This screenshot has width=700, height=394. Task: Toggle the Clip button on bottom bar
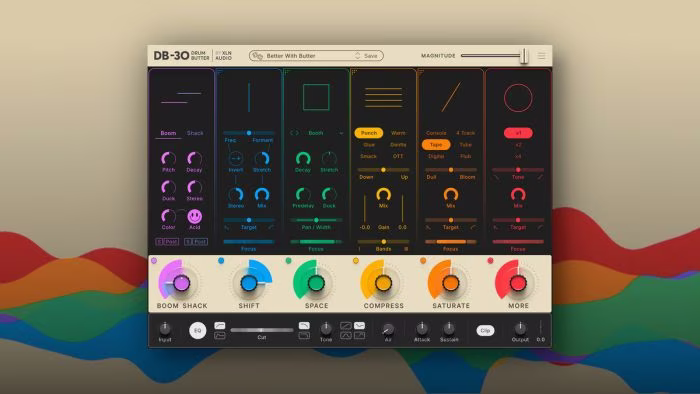[485, 331]
